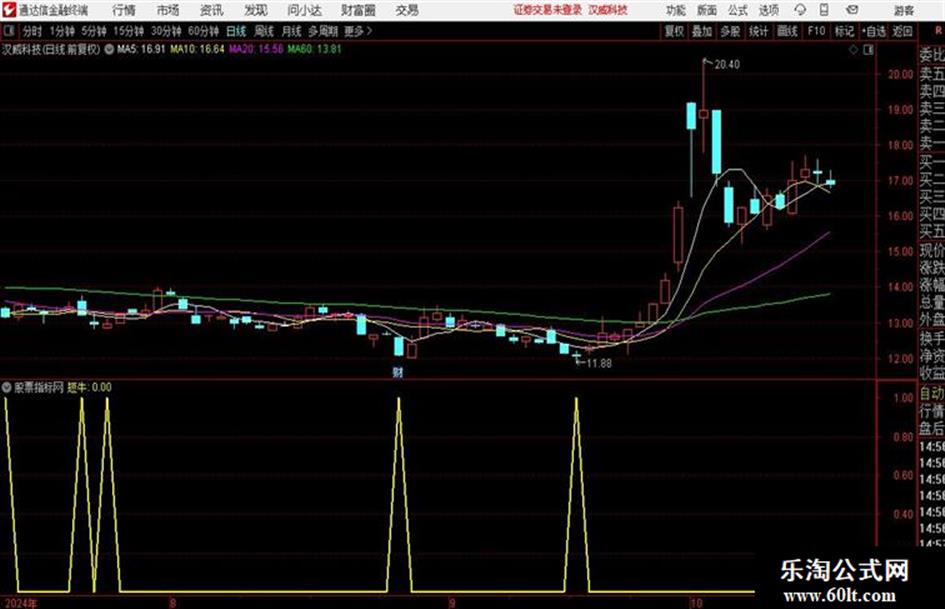Toggle the panel layout icon left of 分时
Screen dimensions: 945x609
(x=9, y=31)
